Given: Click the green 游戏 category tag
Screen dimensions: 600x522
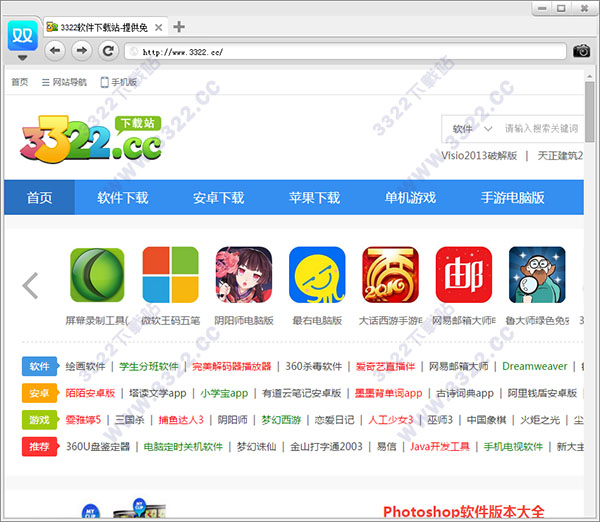Looking at the screenshot, I should coord(40,420).
